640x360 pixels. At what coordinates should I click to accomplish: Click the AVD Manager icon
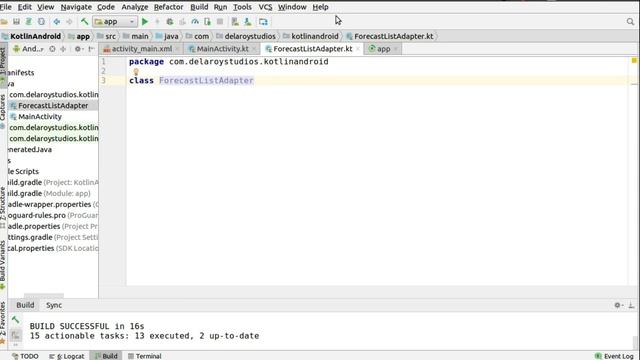pyautogui.click(x=235, y=22)
